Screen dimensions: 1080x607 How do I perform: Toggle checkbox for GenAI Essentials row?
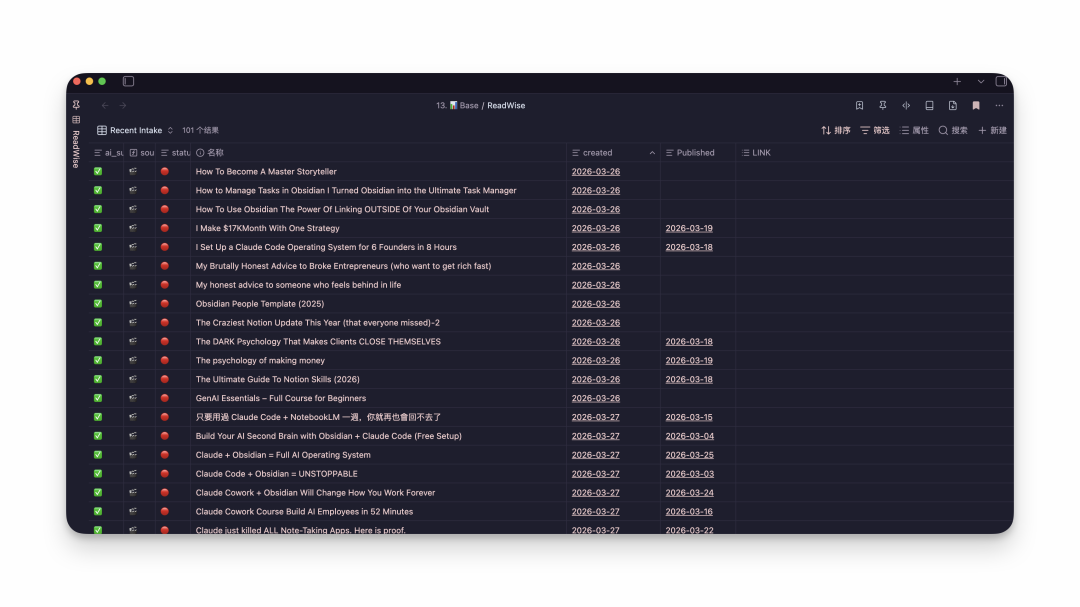(98, 398)
